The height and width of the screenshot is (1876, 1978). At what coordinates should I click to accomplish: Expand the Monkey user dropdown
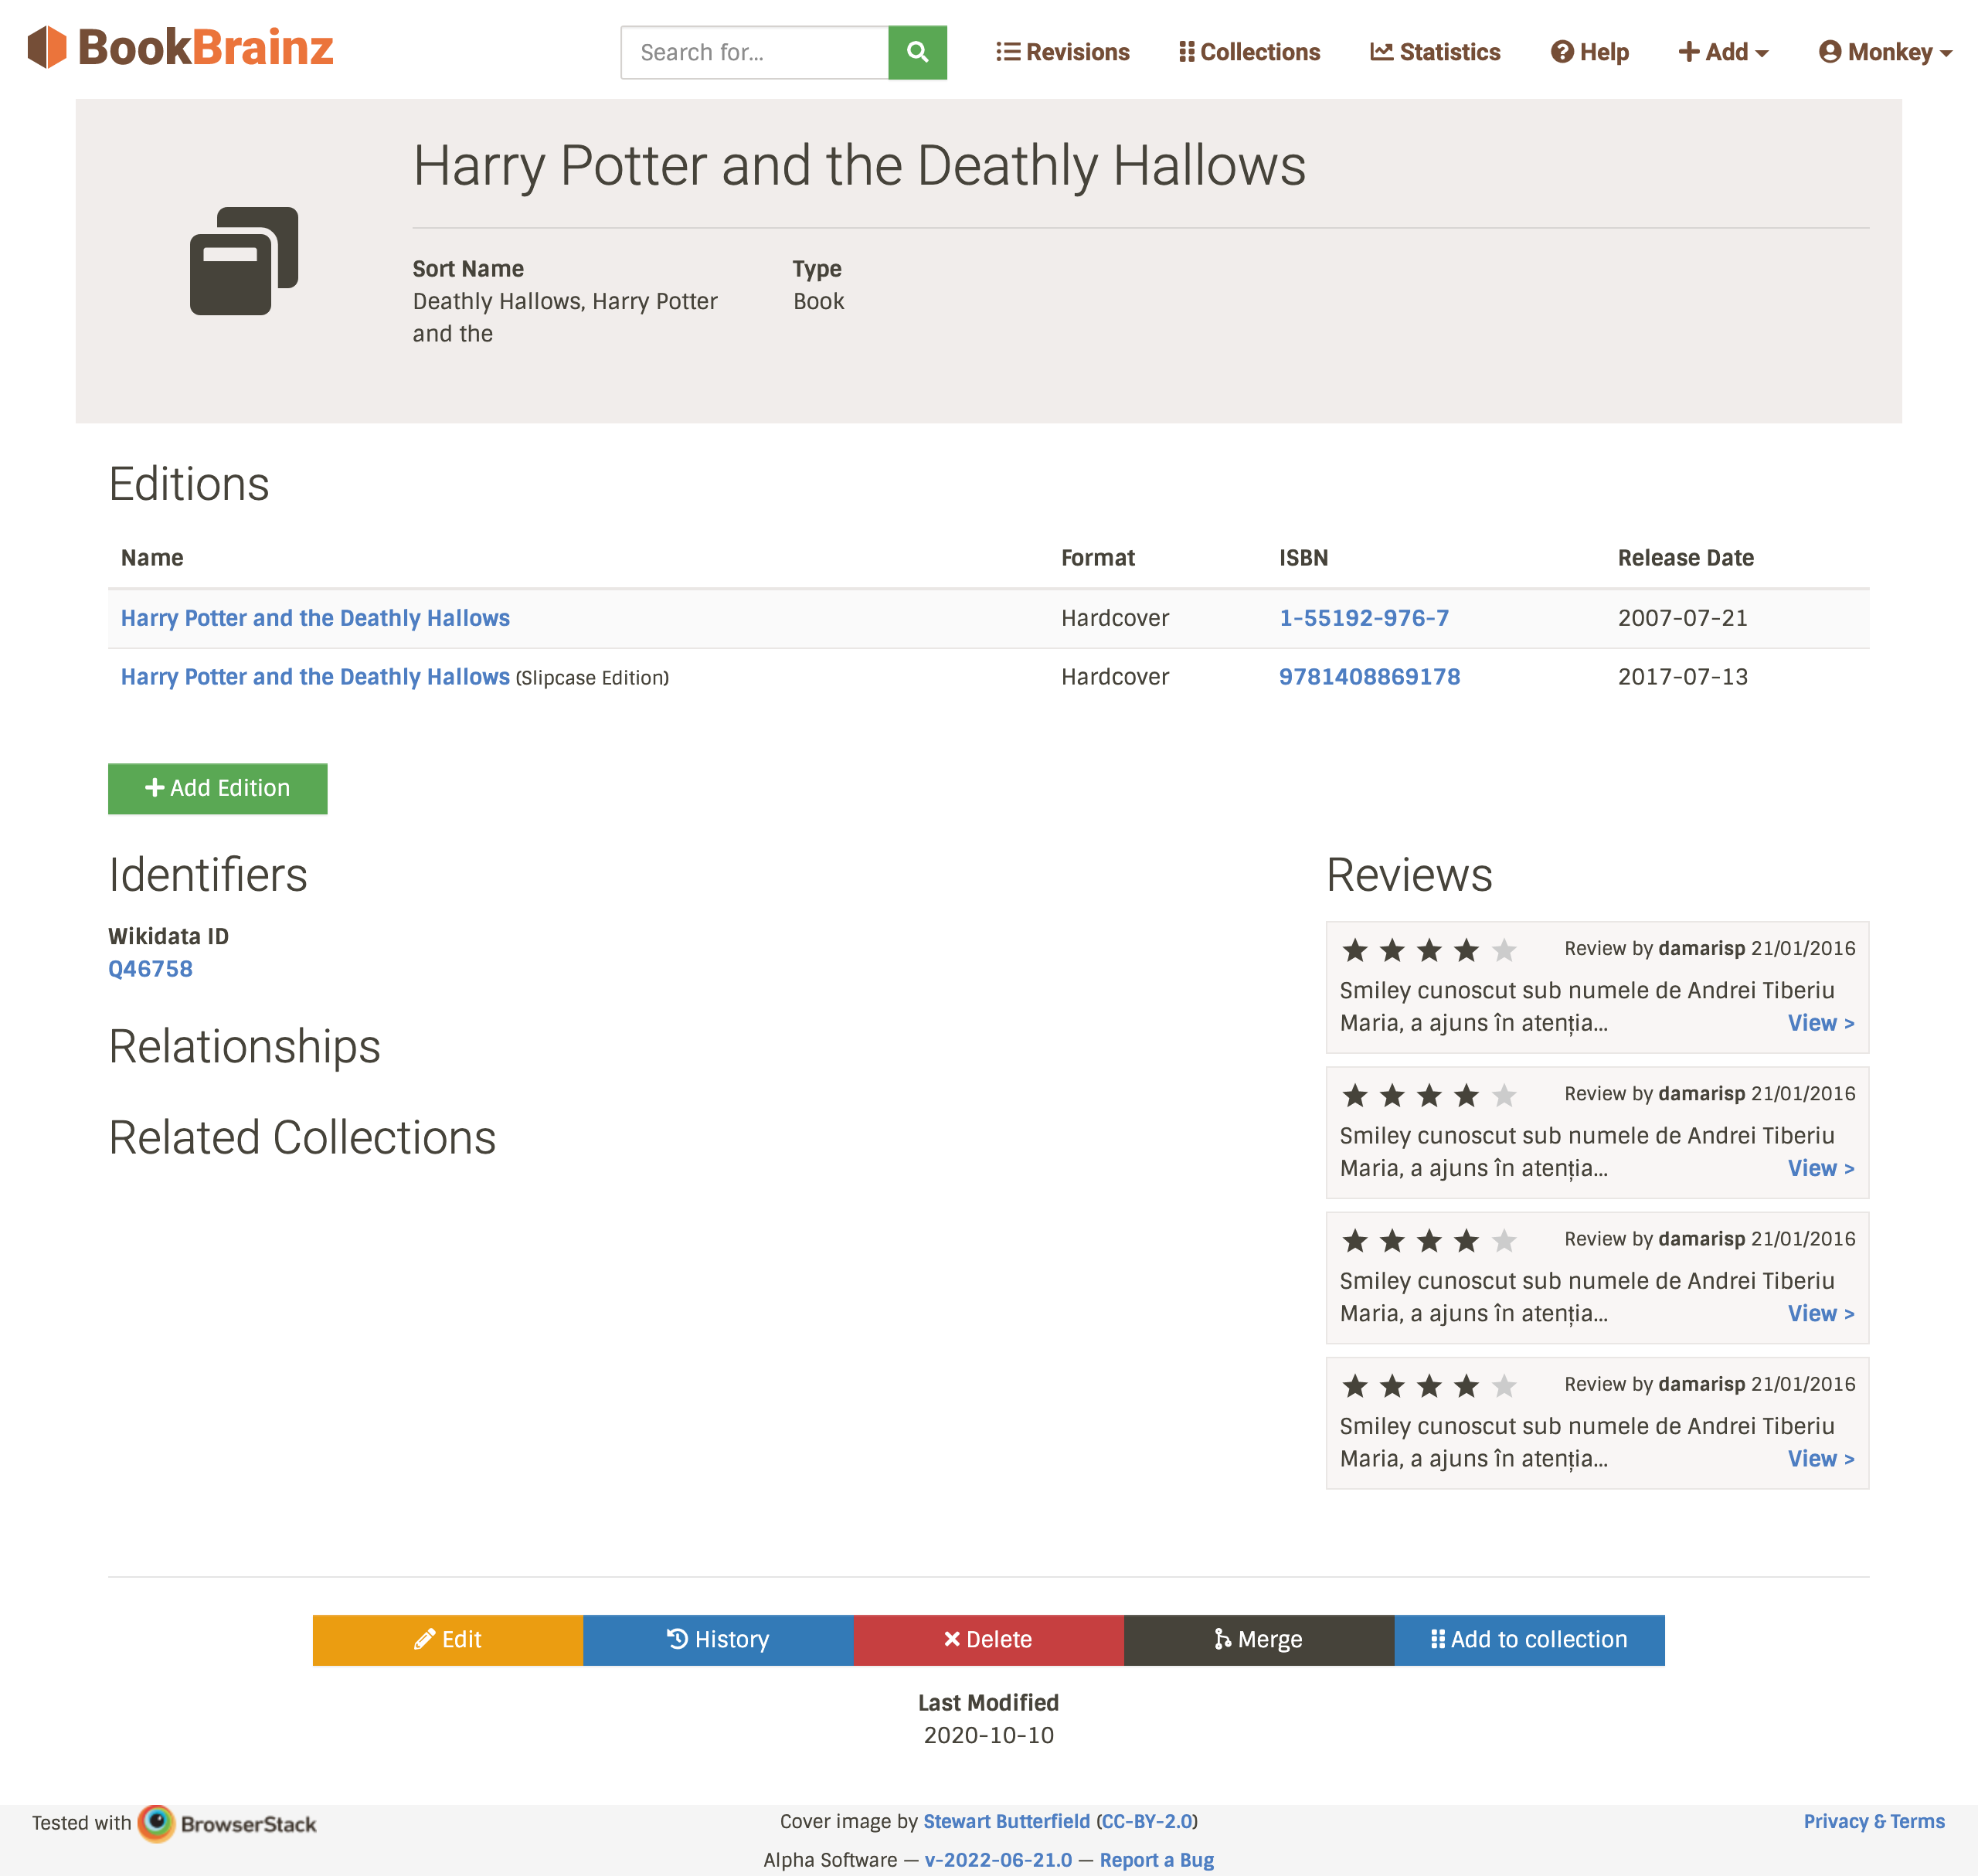pyautogui.click(x=1885, y=52)
